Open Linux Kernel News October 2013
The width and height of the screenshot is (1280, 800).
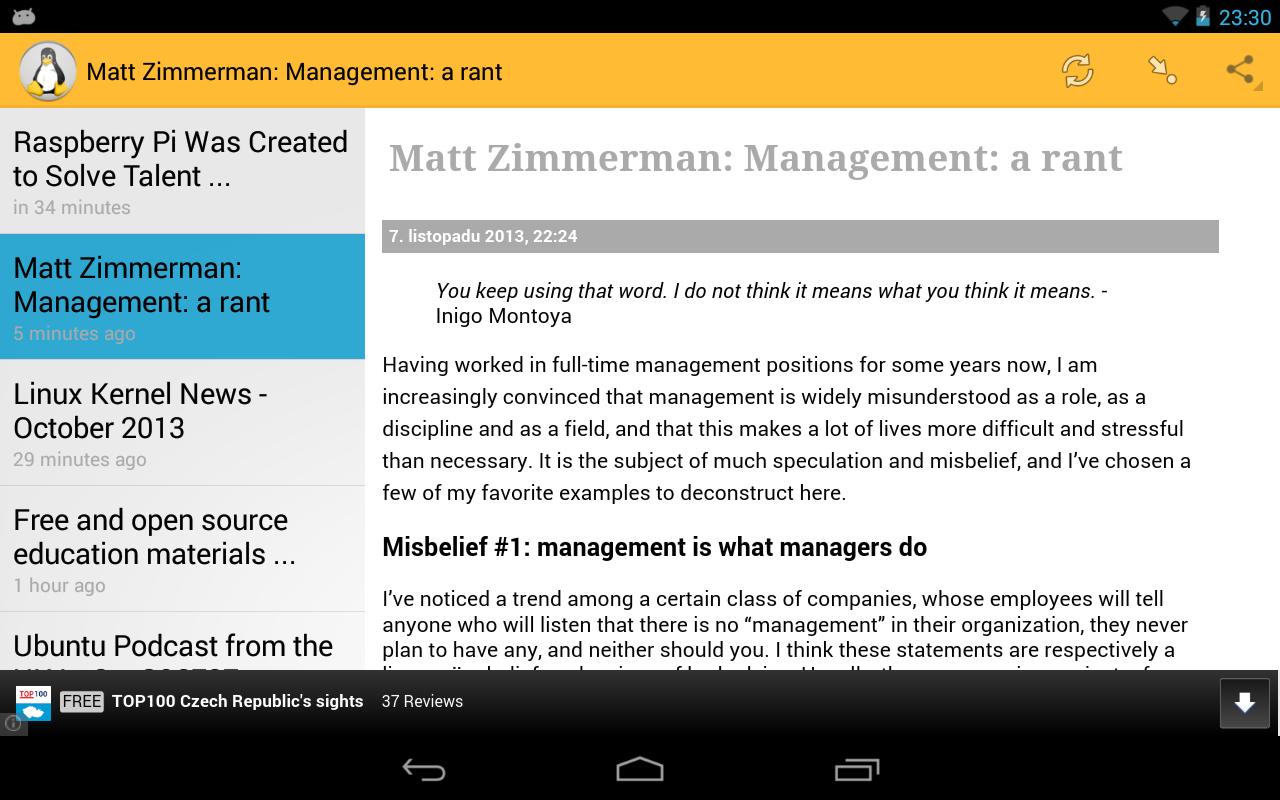[x=182, y=423]
